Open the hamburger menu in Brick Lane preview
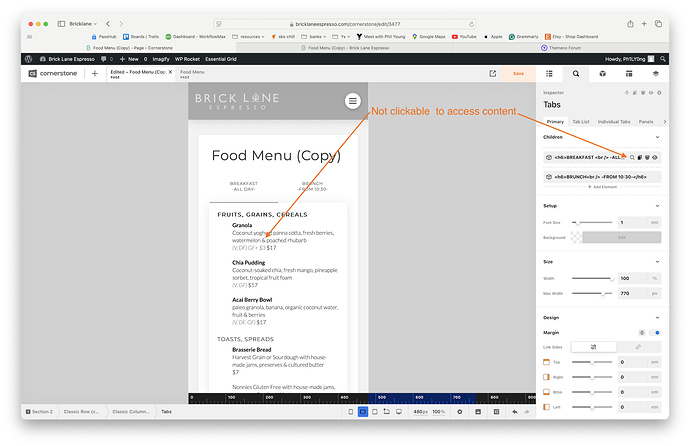Image resolution: width=690 pixels, height=446 pixels. [x=352, y=101]
